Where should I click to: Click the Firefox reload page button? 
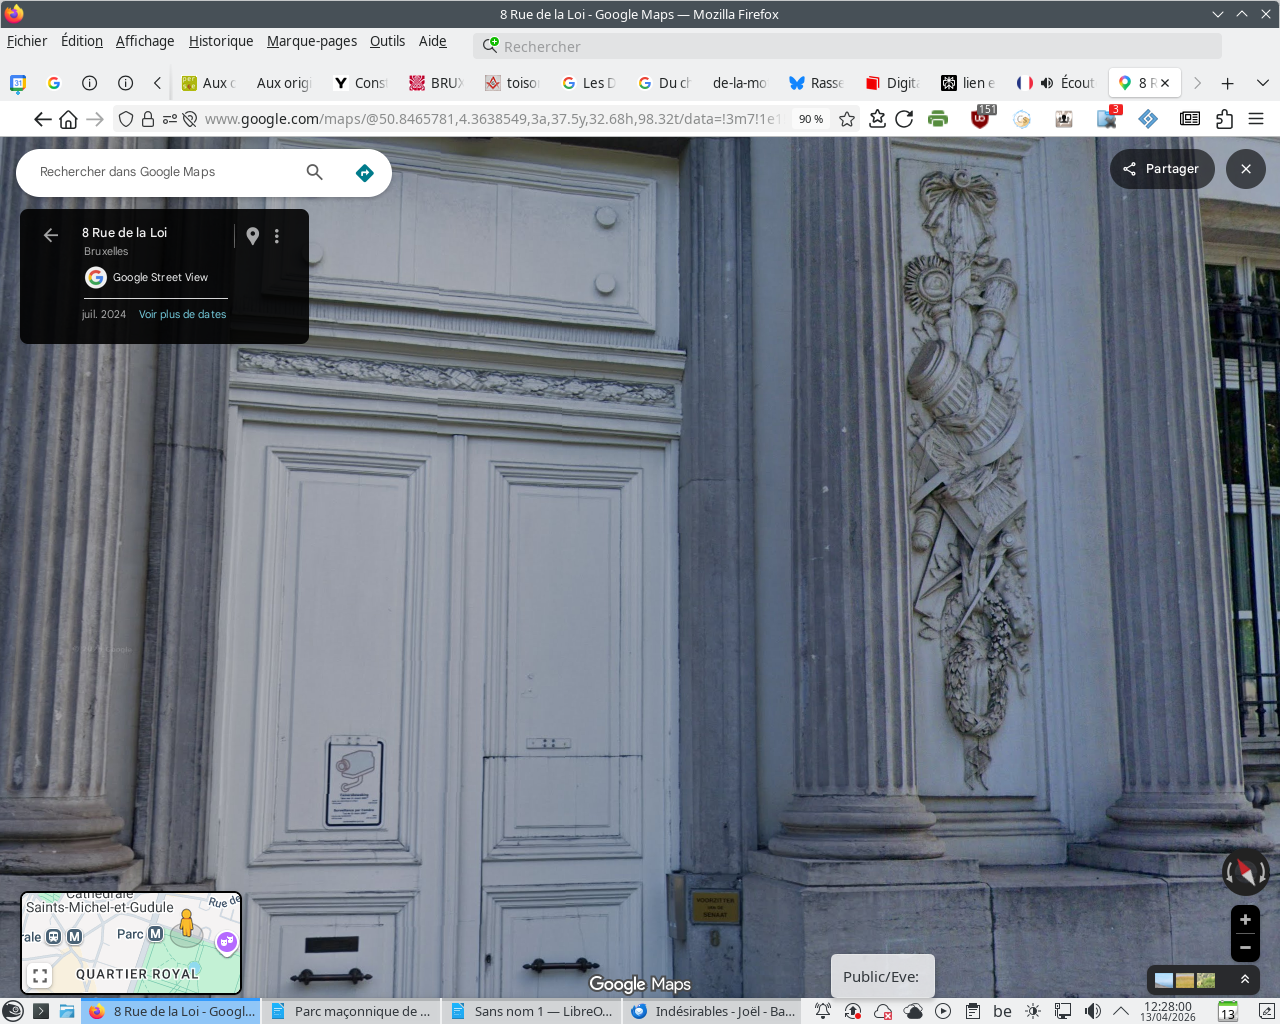[x=904, y=119]
